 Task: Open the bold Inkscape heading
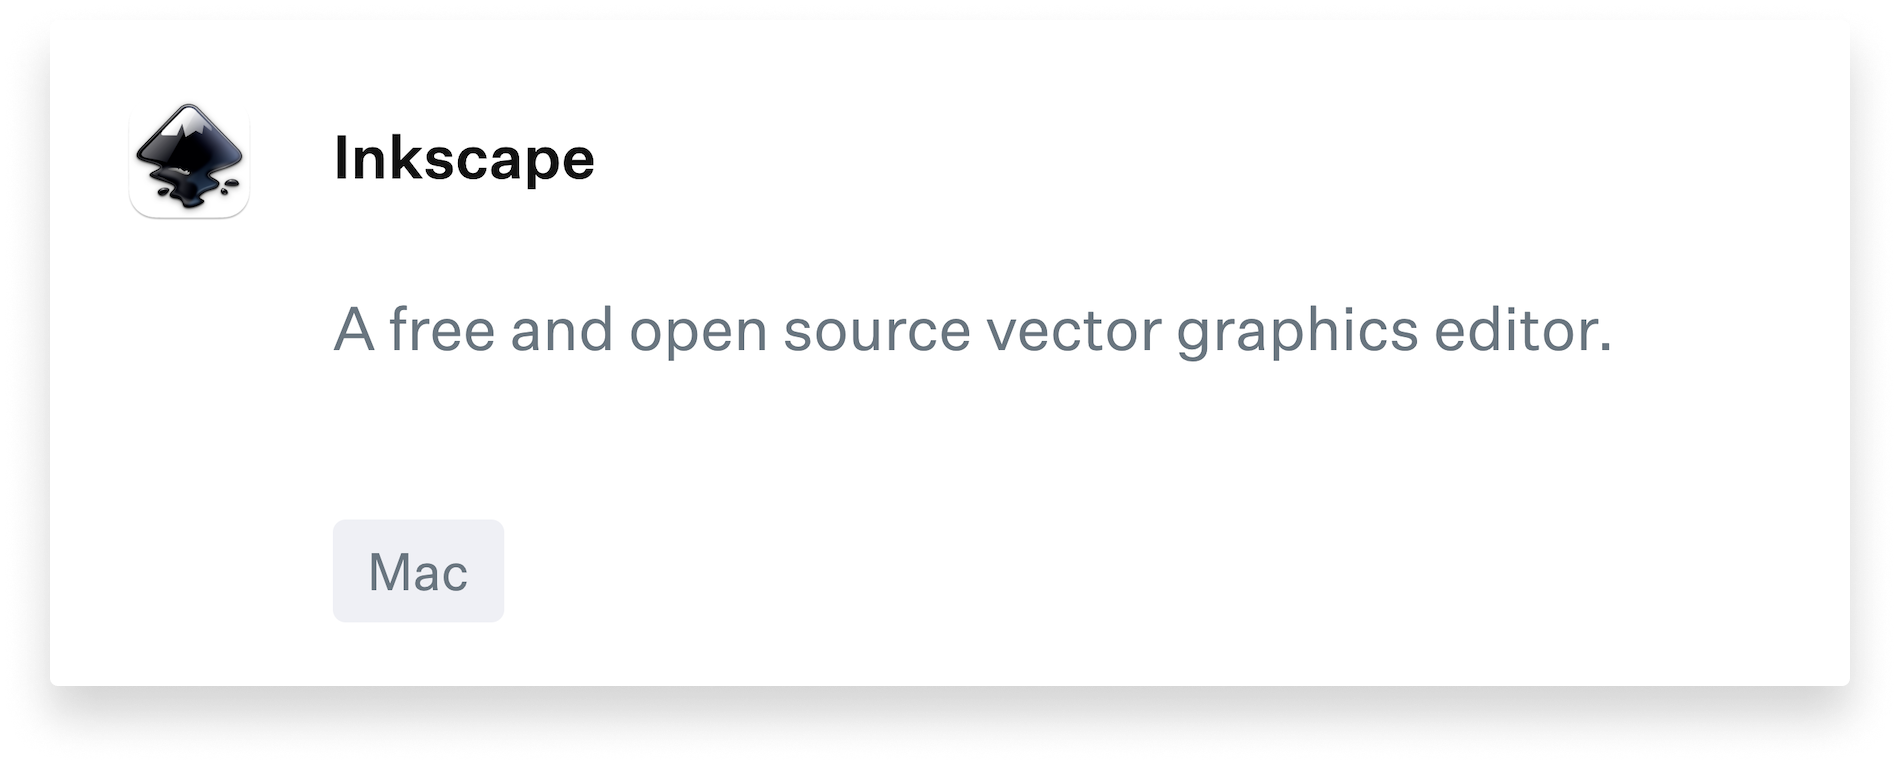click(x=464, y=159)
